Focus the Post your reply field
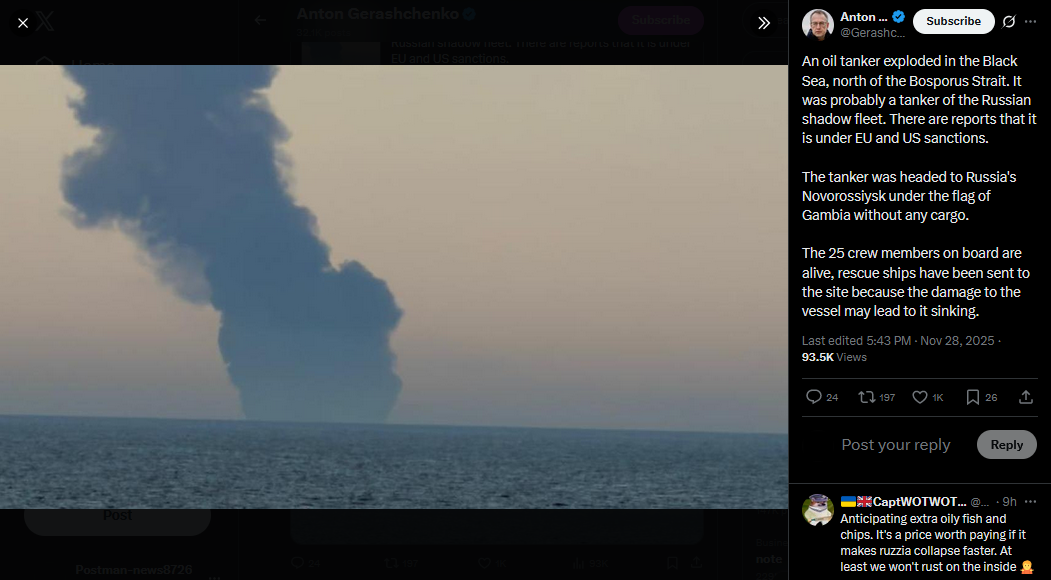This screenshot has width=1051, height=580. pos(895,445)
